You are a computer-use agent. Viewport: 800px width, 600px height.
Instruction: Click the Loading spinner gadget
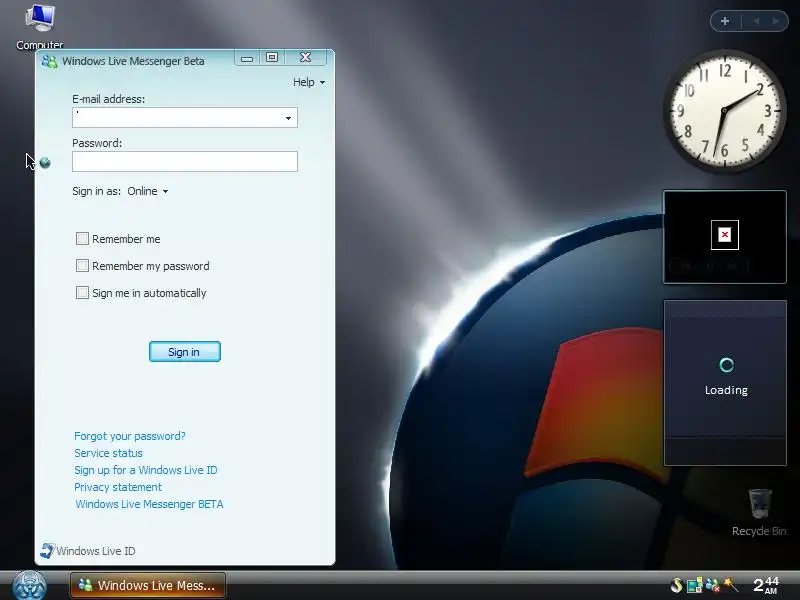[726, 383]
